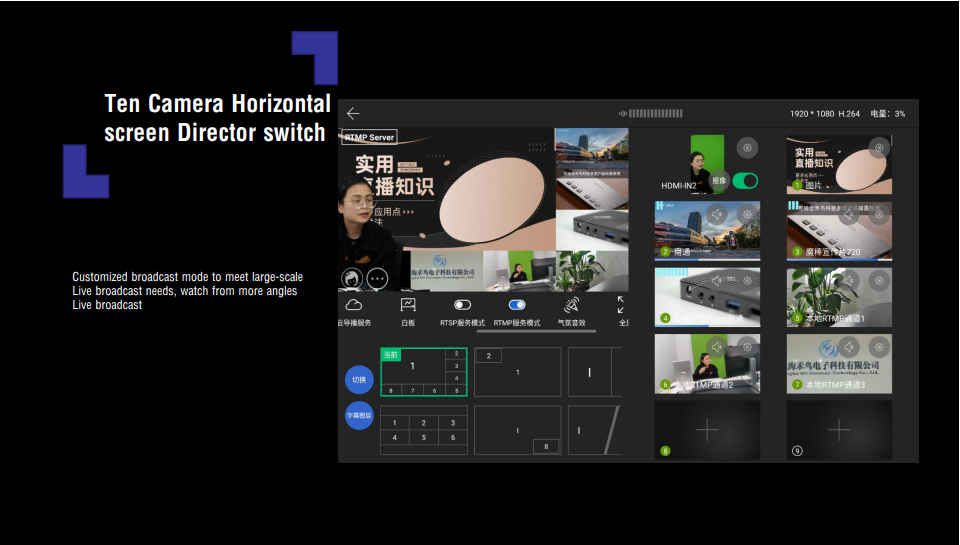Select the layout with window 2 top-left
Image resolution: width=960 pixels, height=545 pixels.
coord(517,372)
